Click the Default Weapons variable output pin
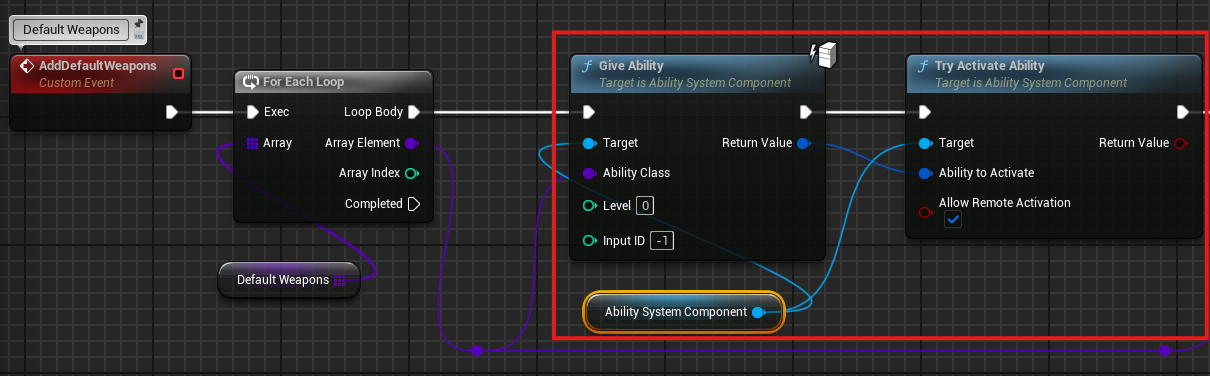 [340, 280]
